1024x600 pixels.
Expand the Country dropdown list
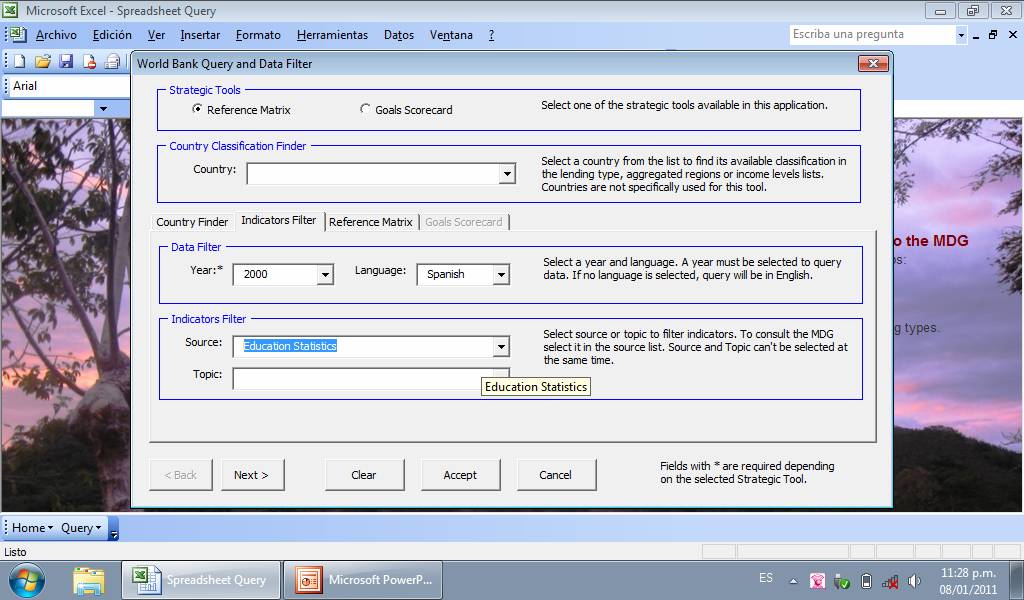pyautogui.click(x=507, y=174)
